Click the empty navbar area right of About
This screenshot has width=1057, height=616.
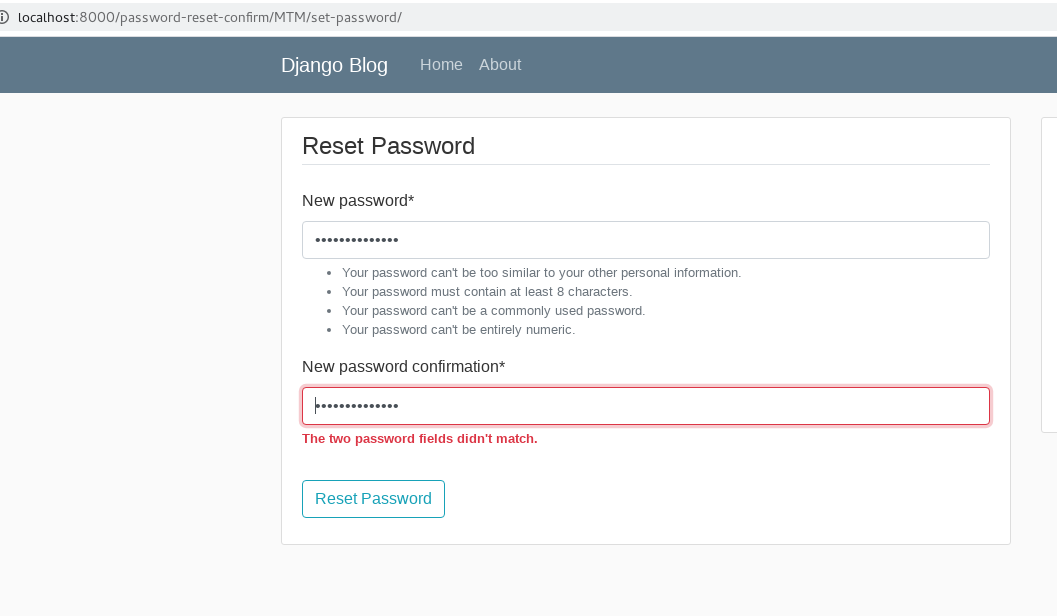(780, 65)
